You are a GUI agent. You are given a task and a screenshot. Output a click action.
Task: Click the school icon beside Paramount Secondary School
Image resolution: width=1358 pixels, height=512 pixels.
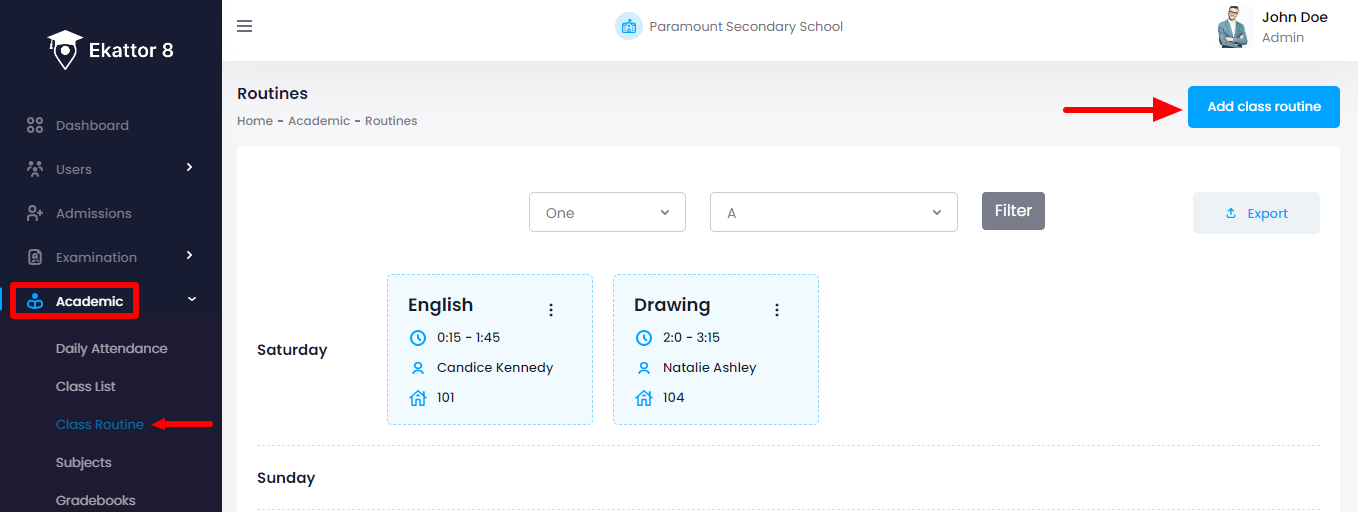[x=628, y=27]
